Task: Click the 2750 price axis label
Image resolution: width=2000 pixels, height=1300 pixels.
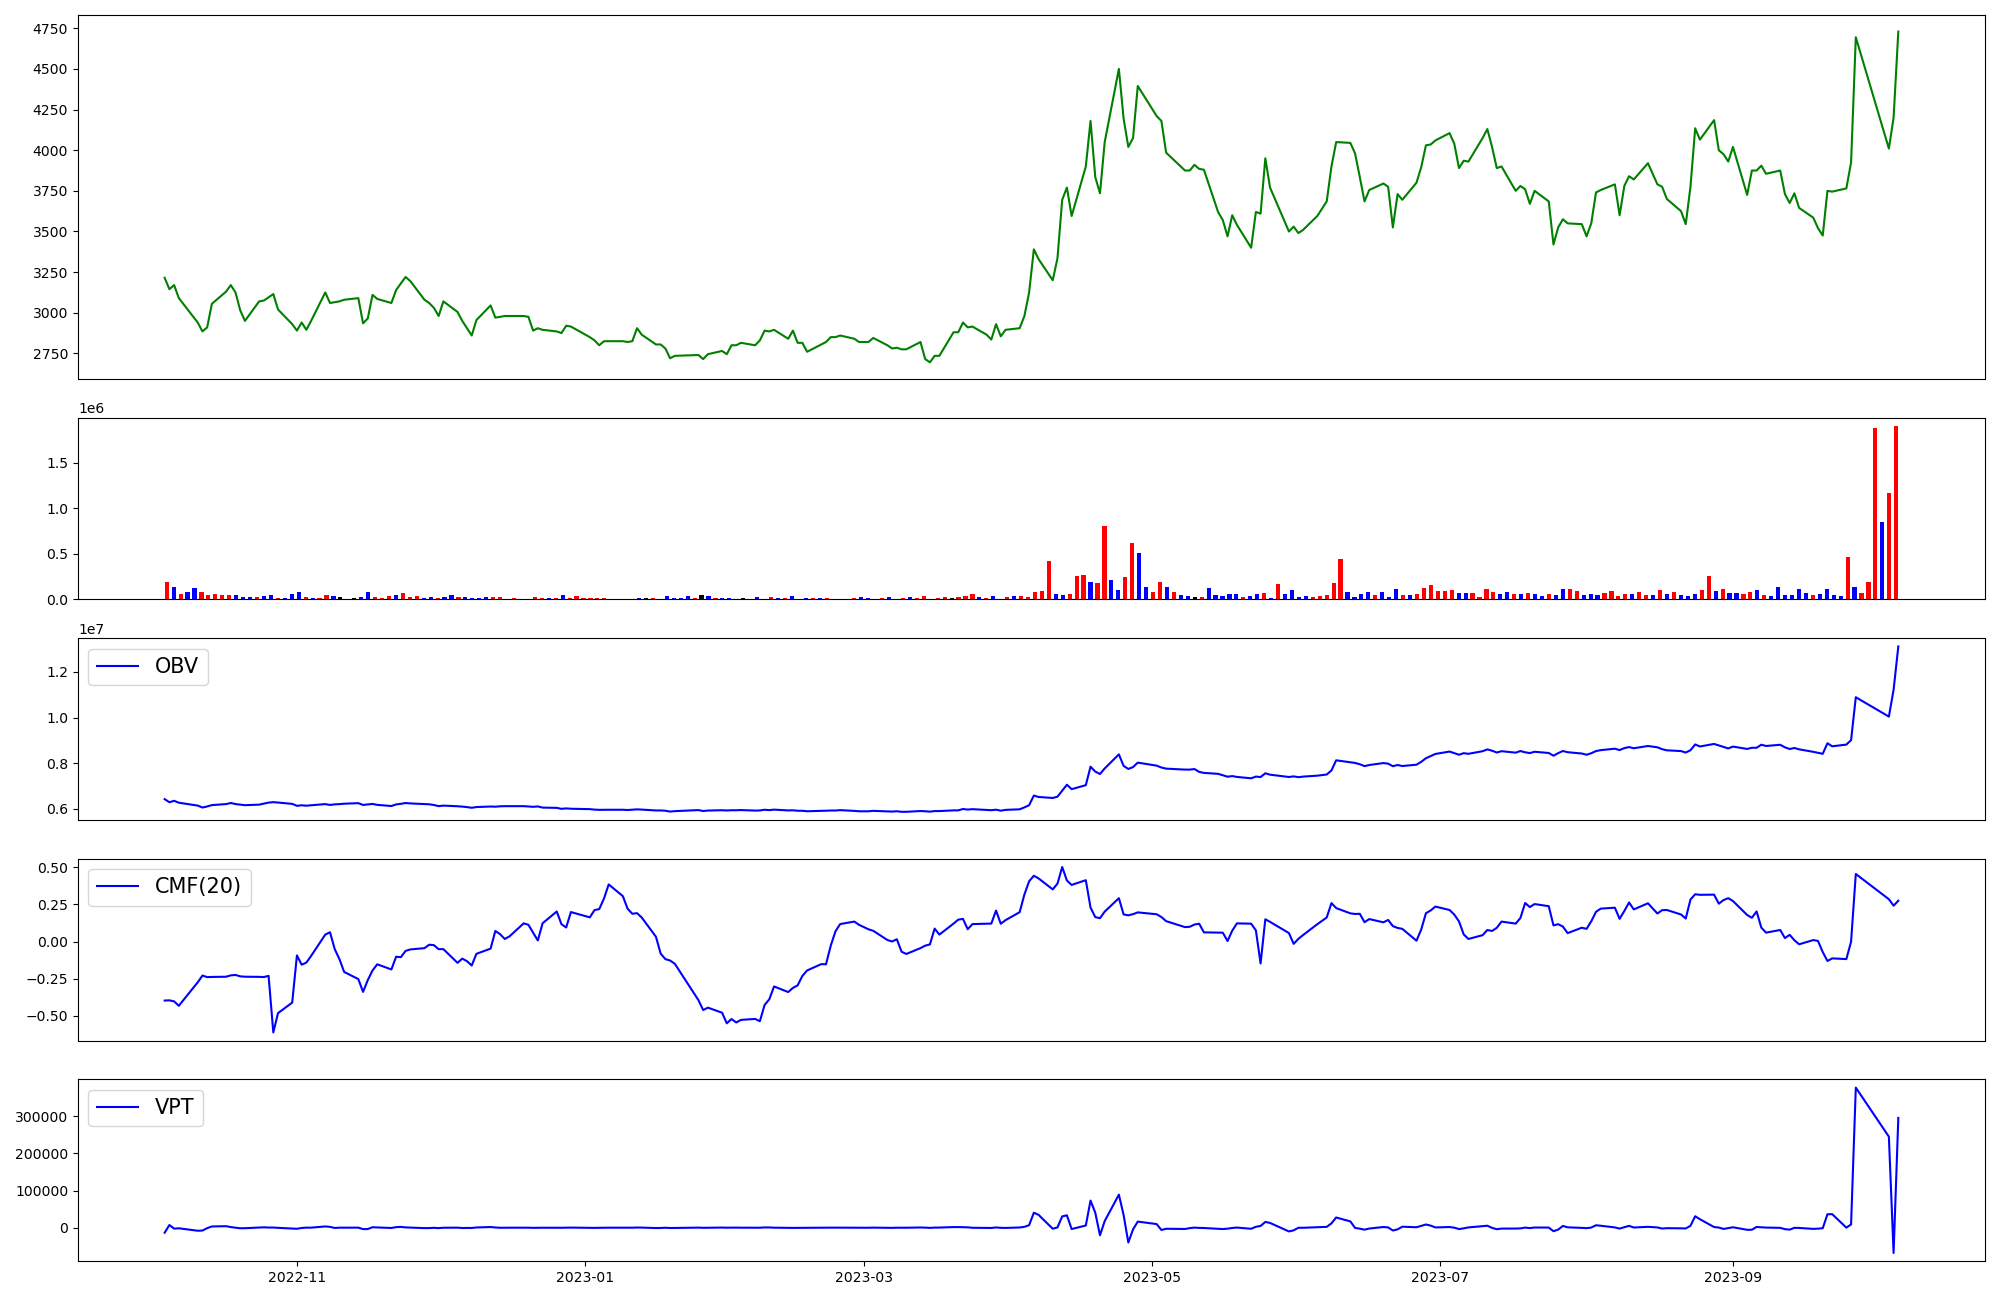Action: click(x=50, y=354)
